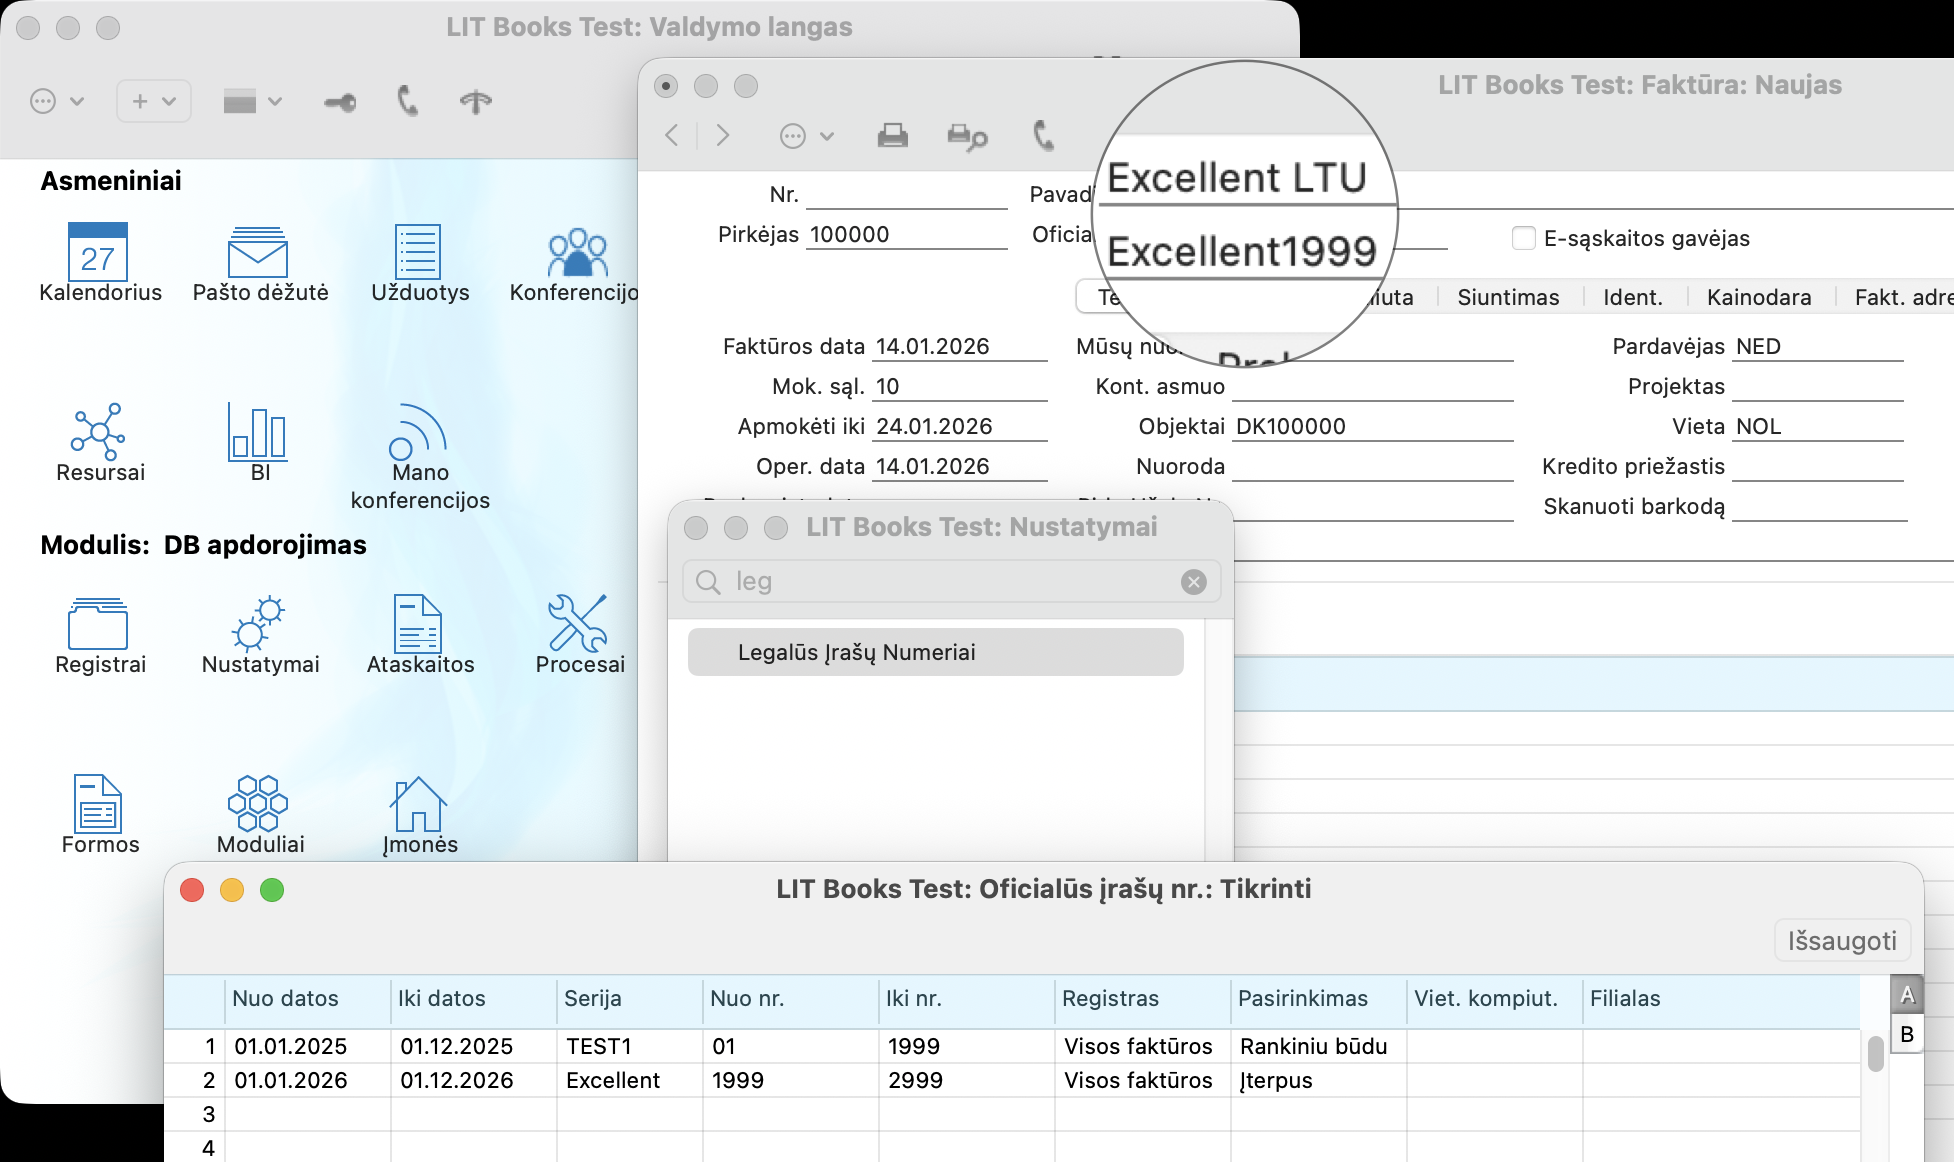Switch to the Siuntimas tab

pos(1508,297)
